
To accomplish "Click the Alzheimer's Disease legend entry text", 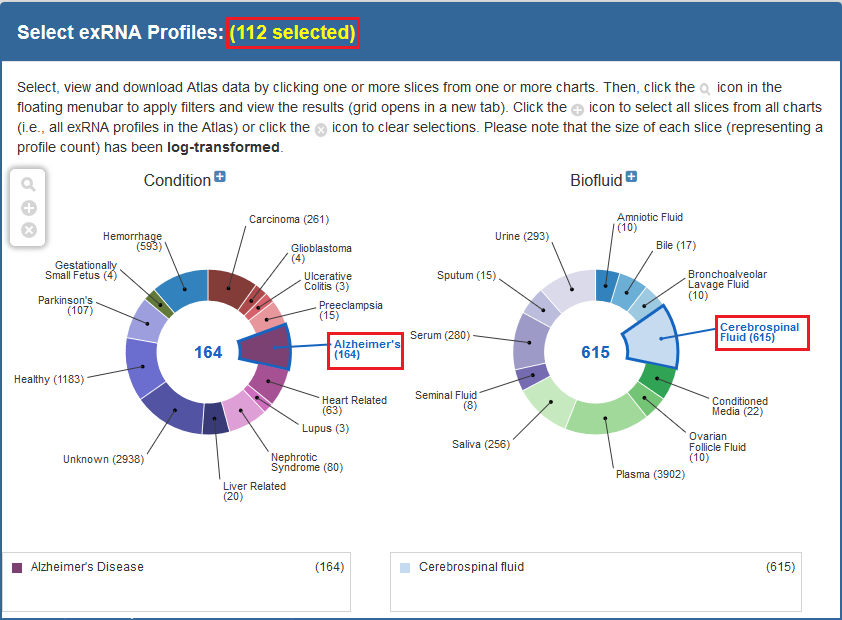I will [x=87, y=567].
